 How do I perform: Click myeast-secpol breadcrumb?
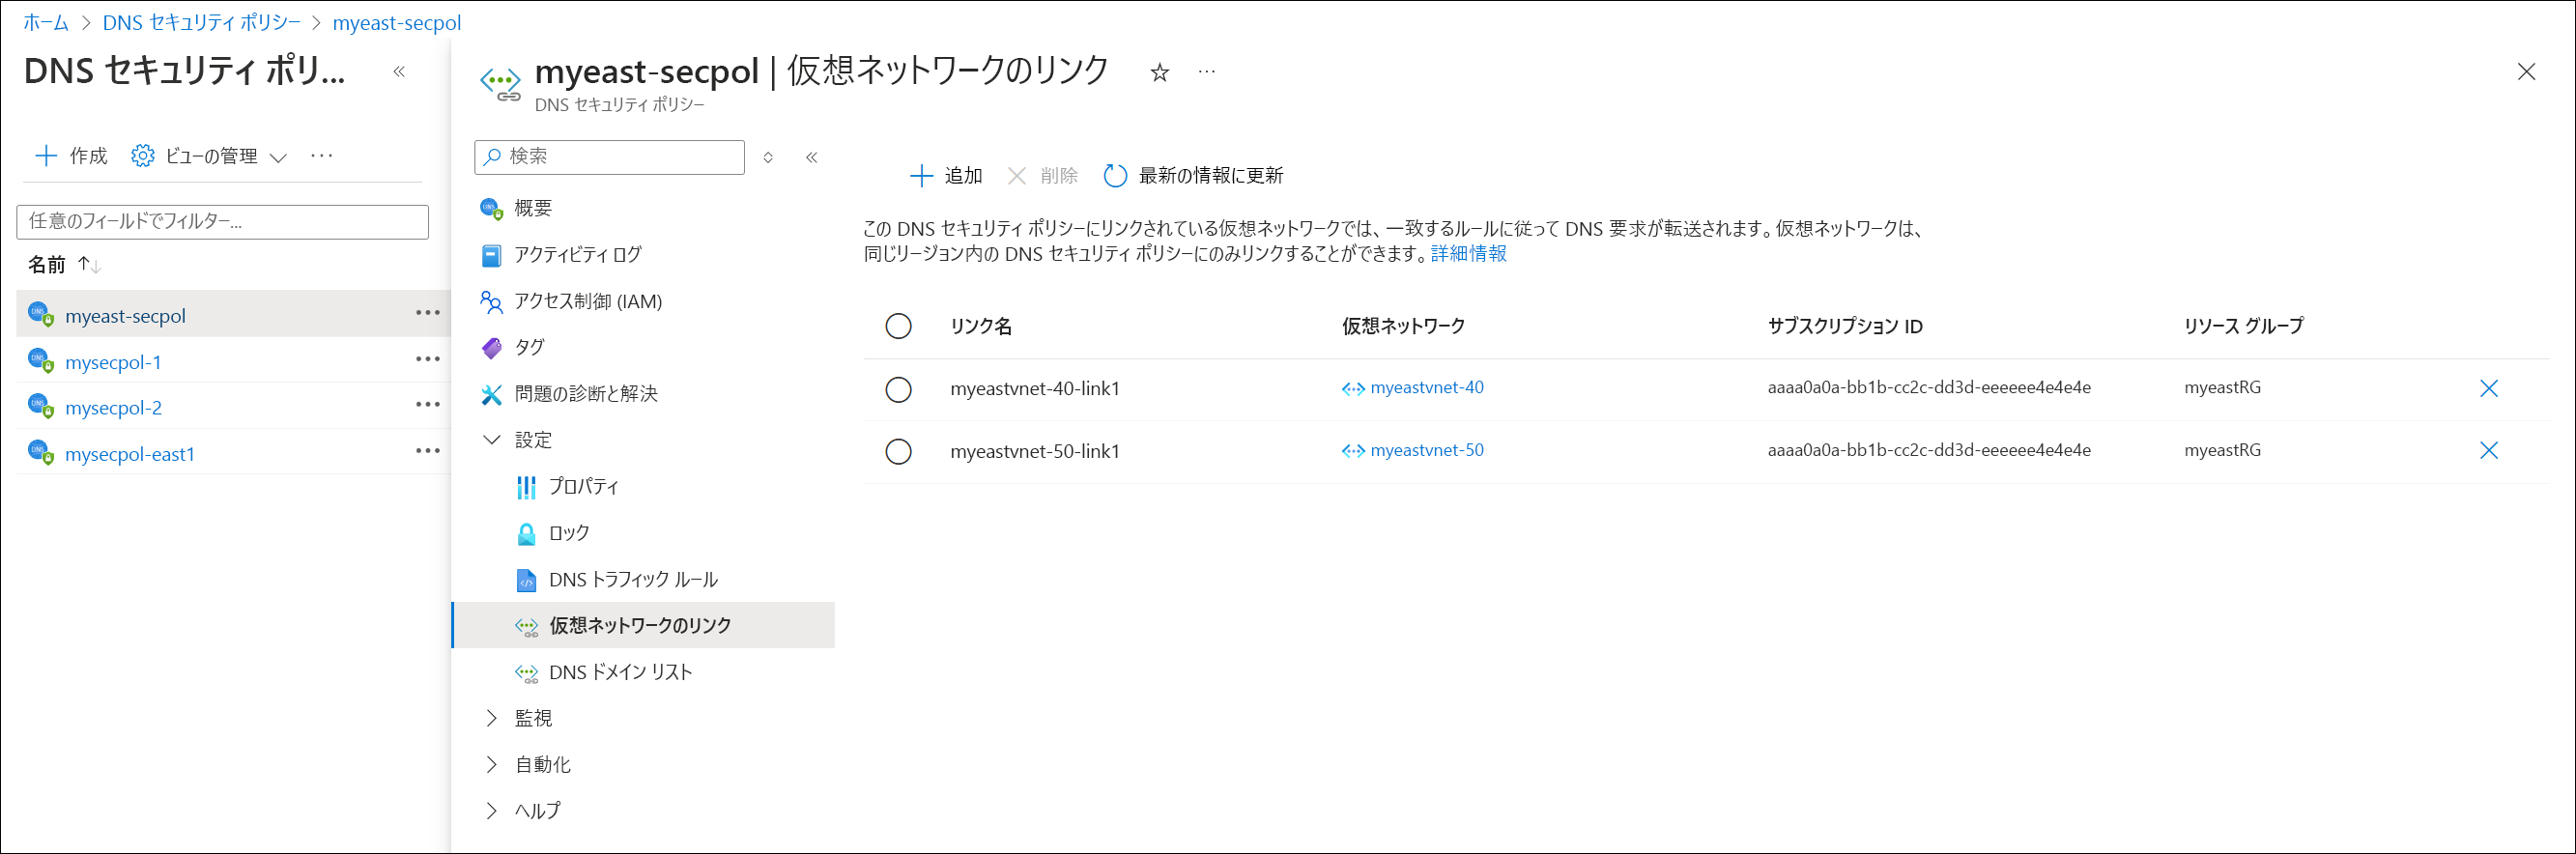coord(397,22)
